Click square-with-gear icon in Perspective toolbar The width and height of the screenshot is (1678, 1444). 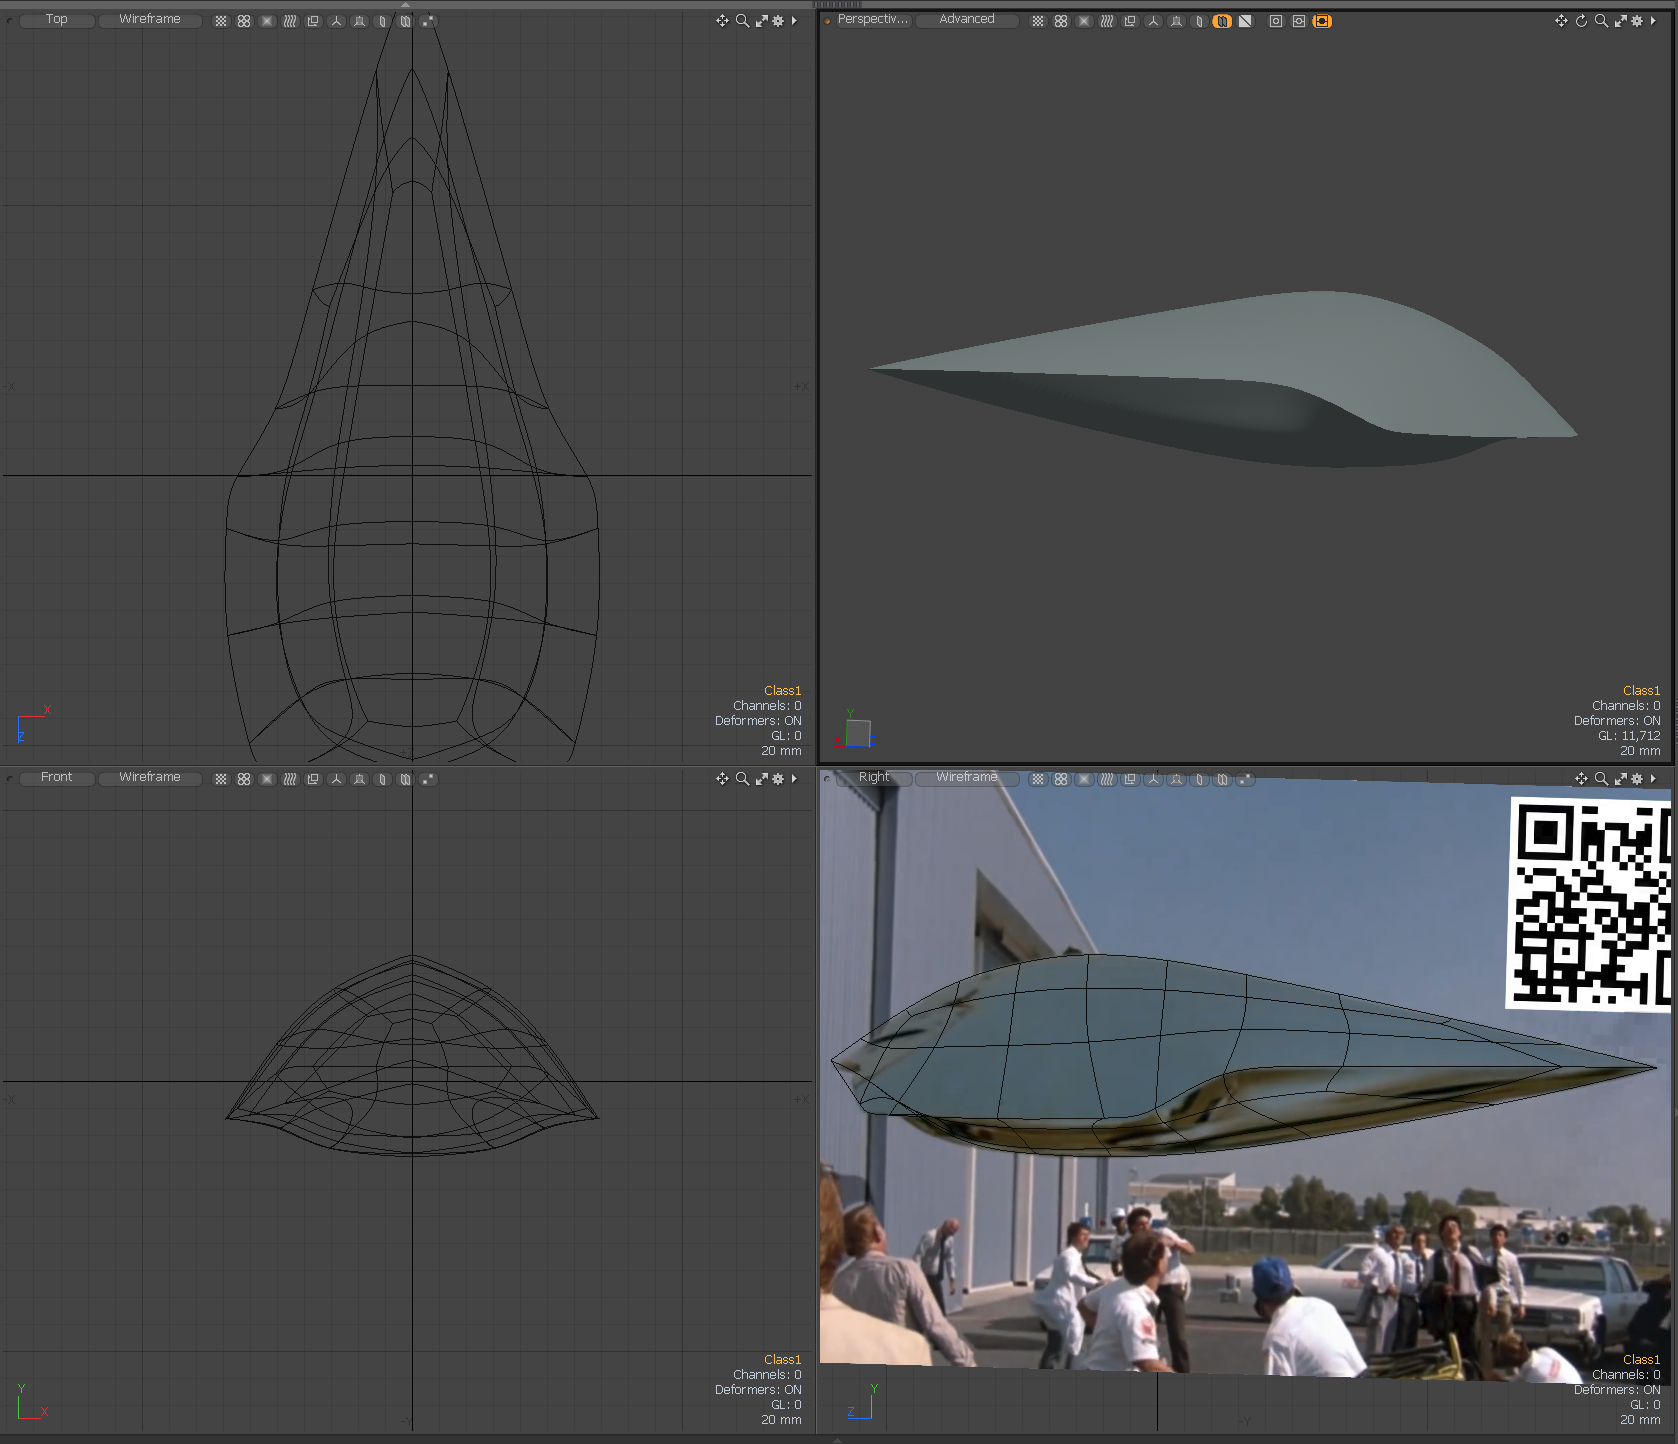(x=1299, y=21)
